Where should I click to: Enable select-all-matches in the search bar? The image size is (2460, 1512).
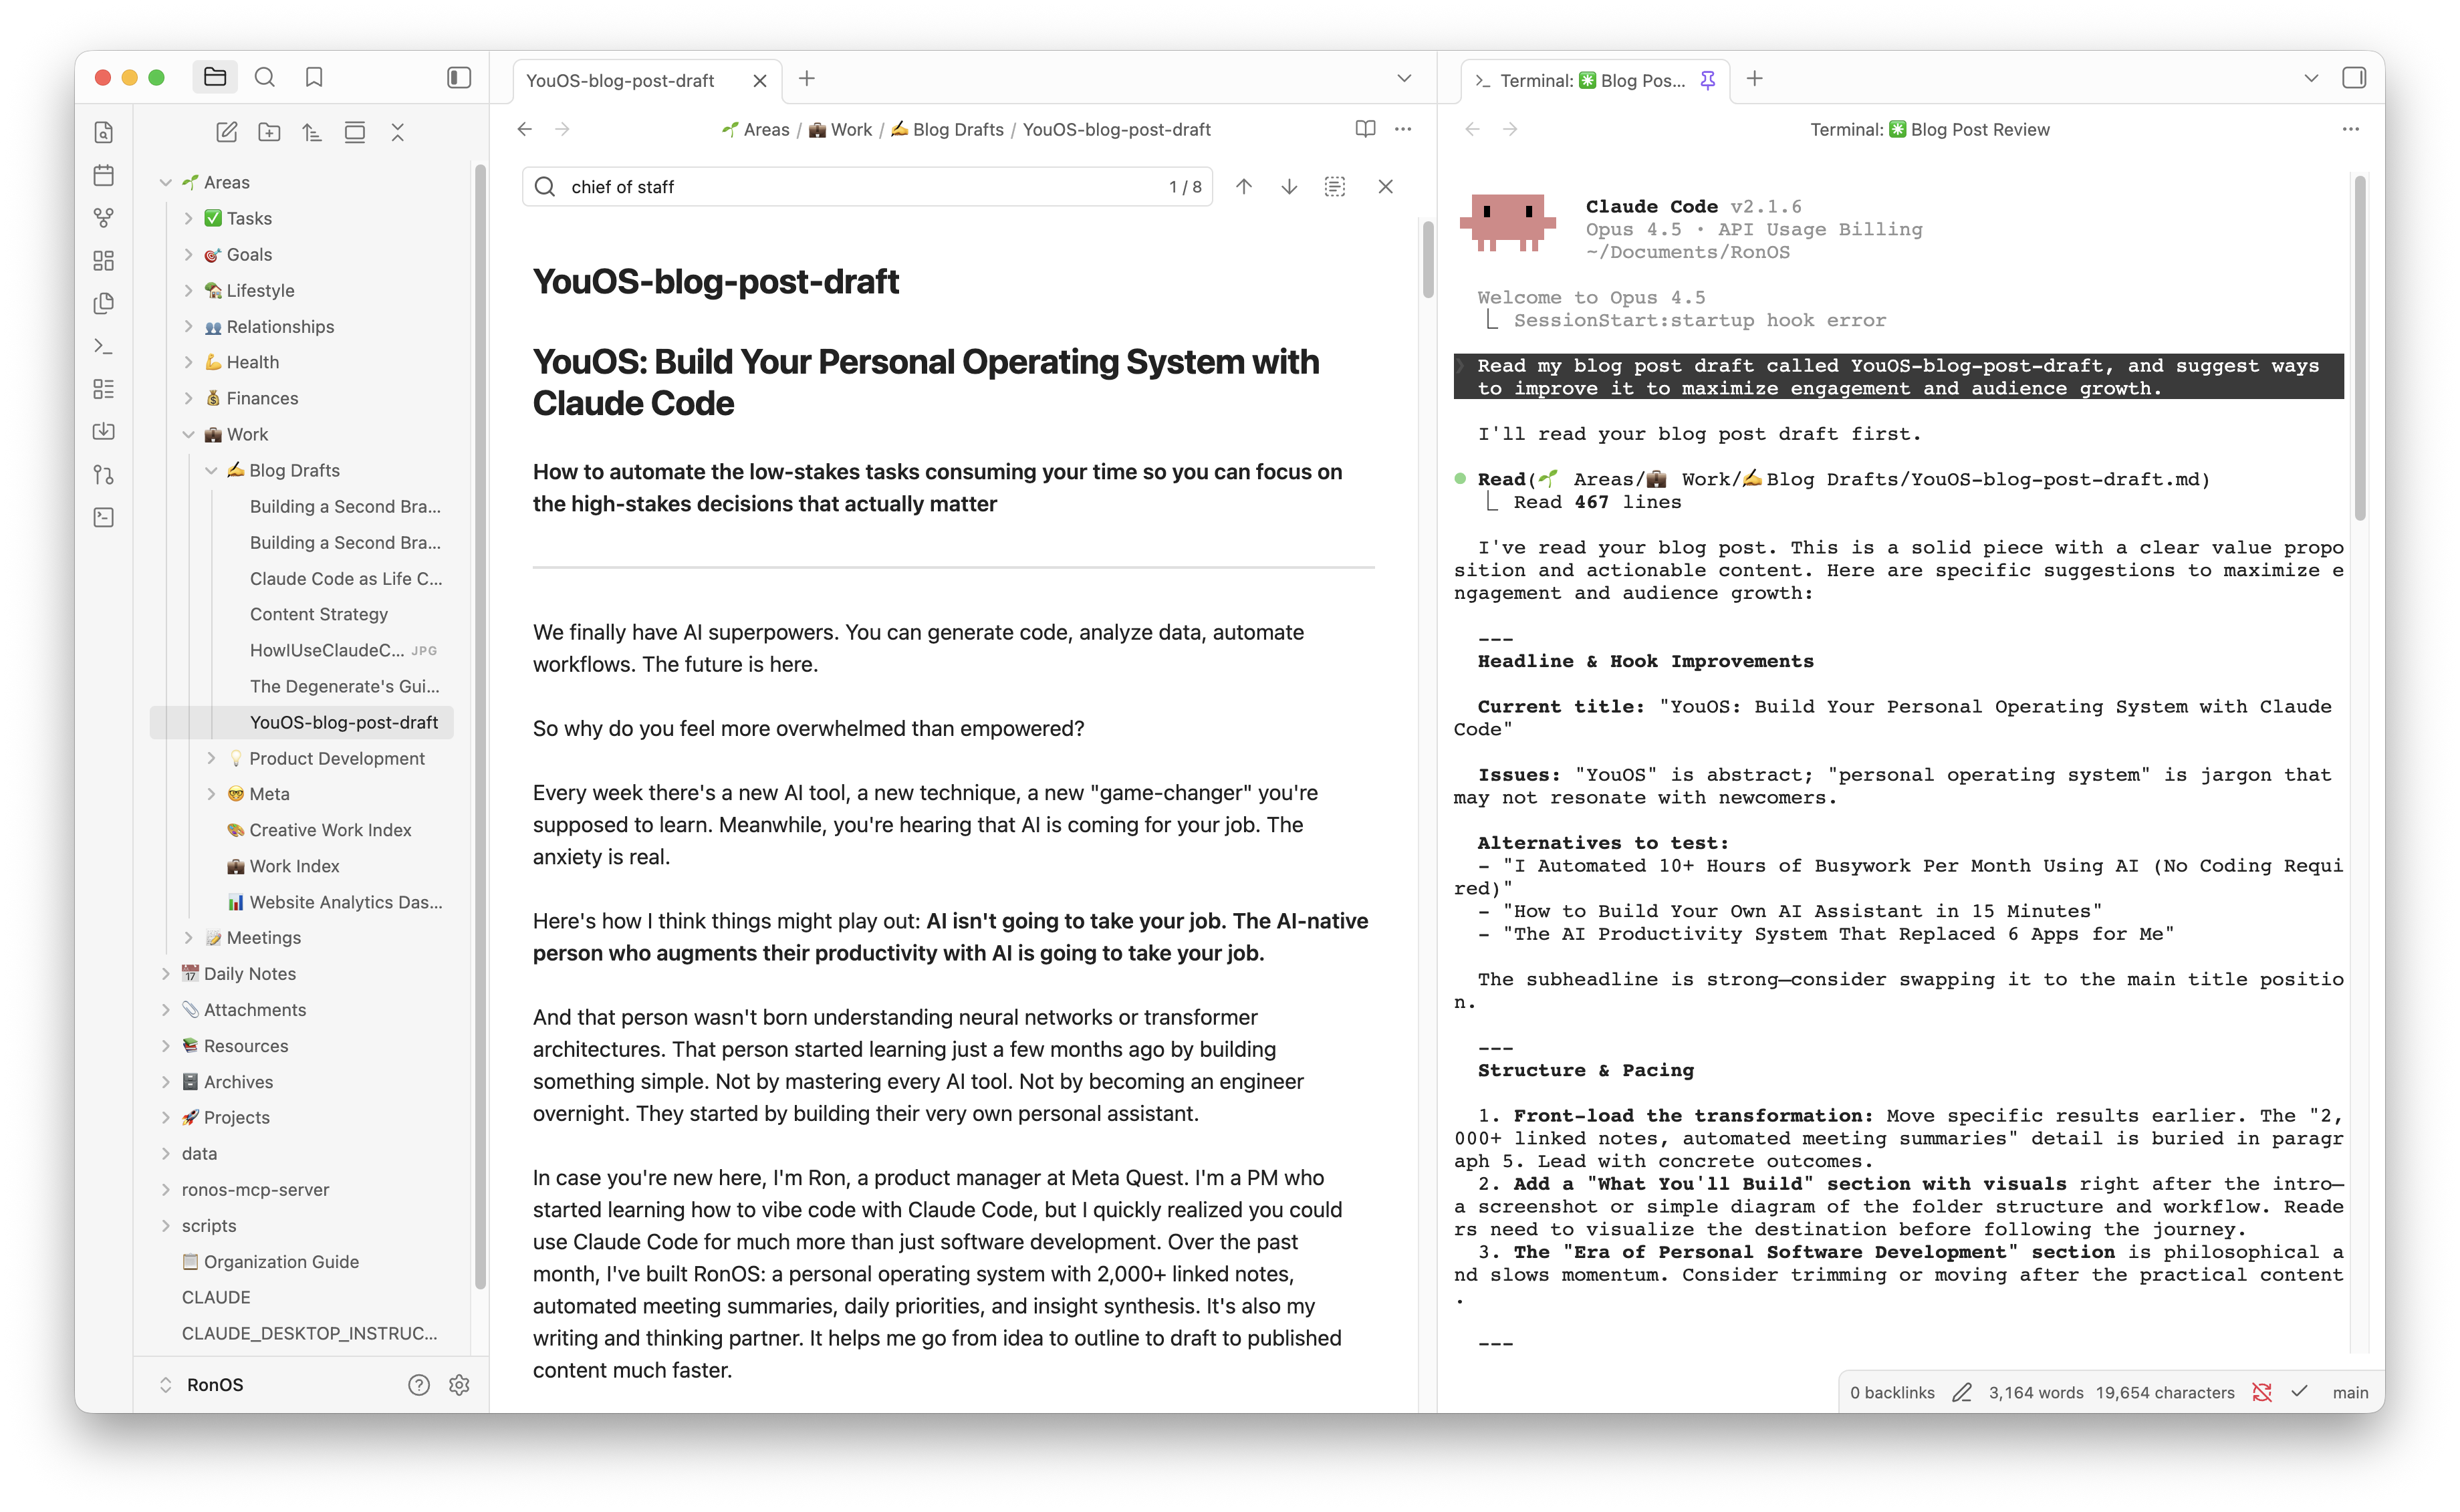point(1335,186)
